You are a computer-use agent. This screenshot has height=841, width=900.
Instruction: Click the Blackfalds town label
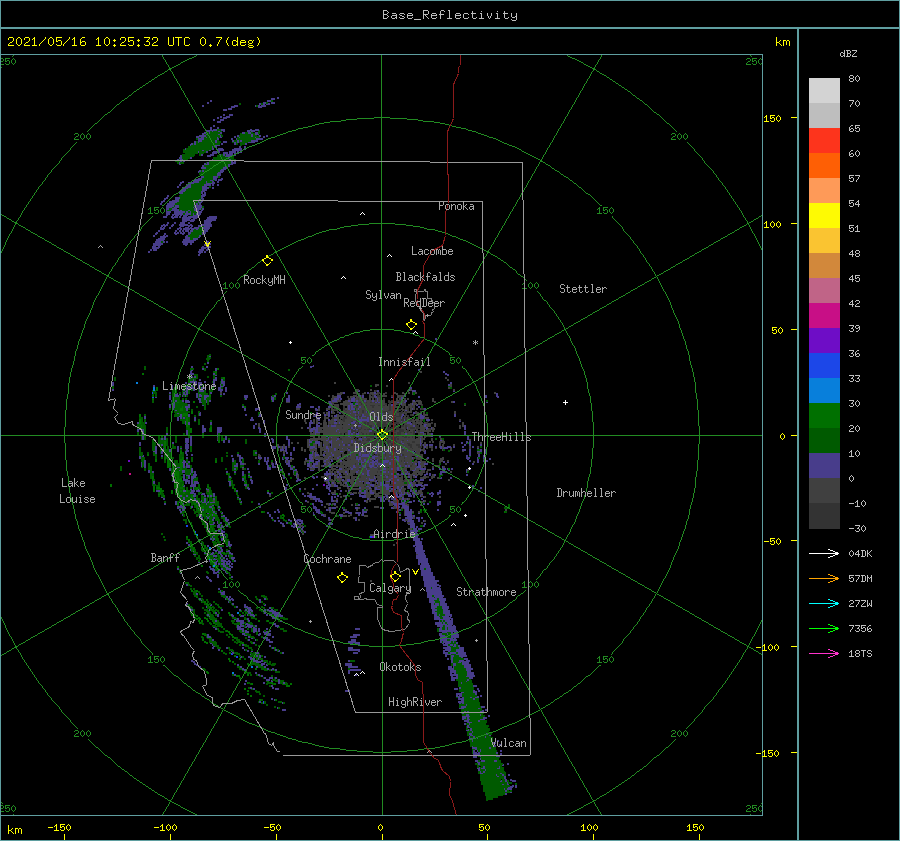click(x=425, y=277)
